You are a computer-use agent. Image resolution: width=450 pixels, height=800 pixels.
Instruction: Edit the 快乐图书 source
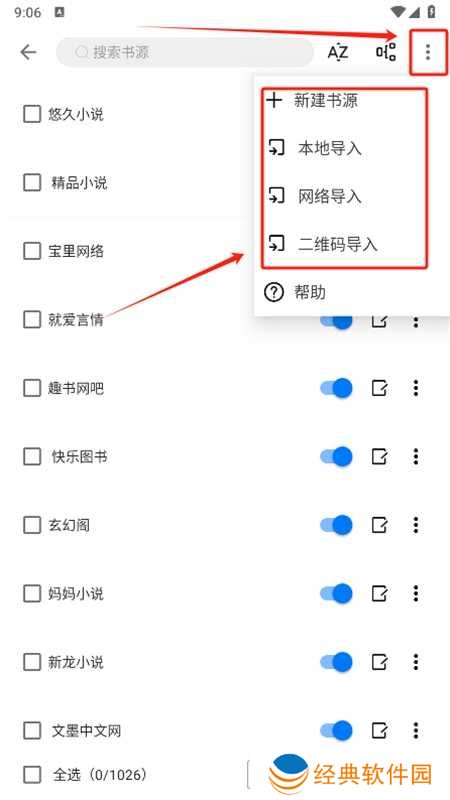pyautogui.click(x=379, y=457)
